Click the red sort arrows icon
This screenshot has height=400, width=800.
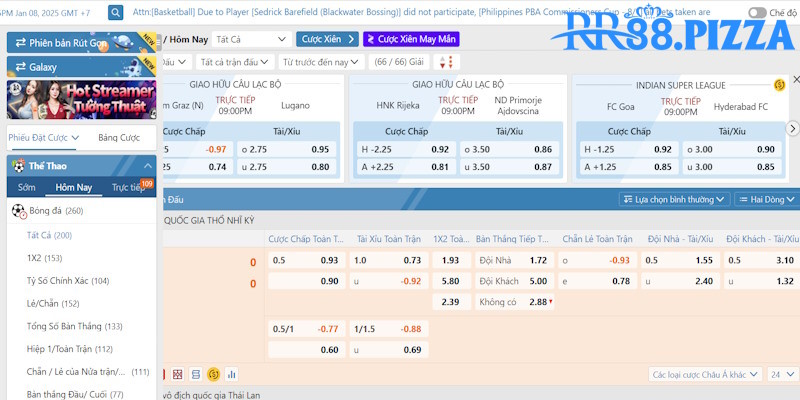pyautogui.click(x=445, y=62)
